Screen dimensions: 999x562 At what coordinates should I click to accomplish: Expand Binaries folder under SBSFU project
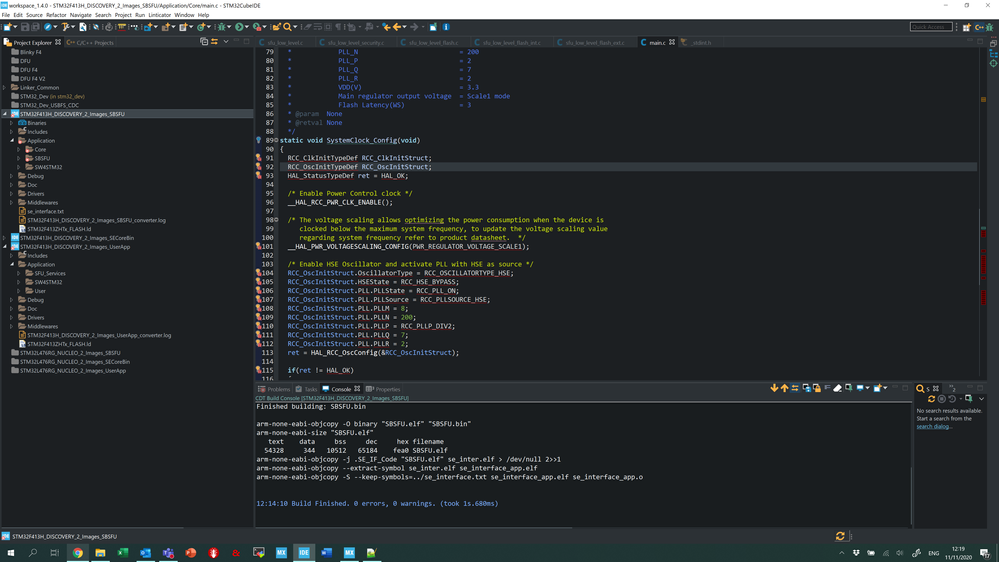pyautogui.click(x=12, y=123)
